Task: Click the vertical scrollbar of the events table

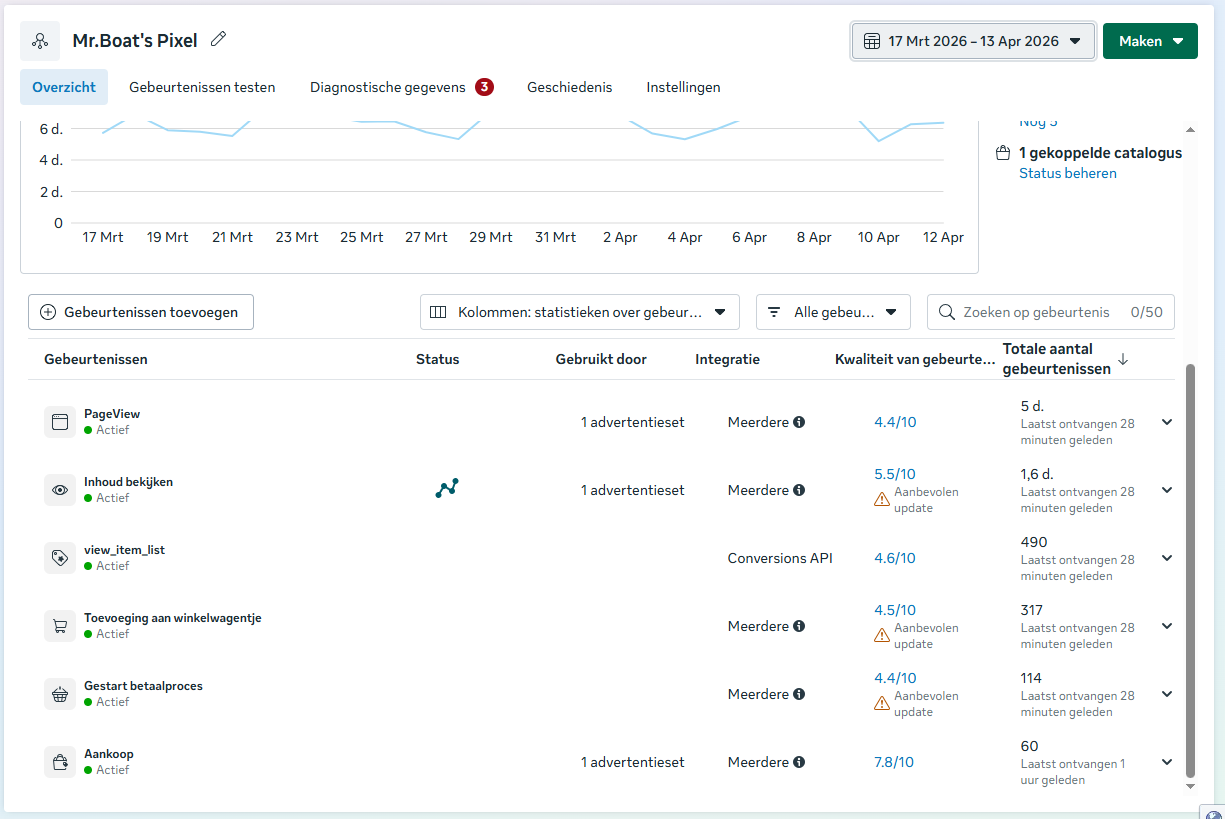Action: coord(1190,570)
